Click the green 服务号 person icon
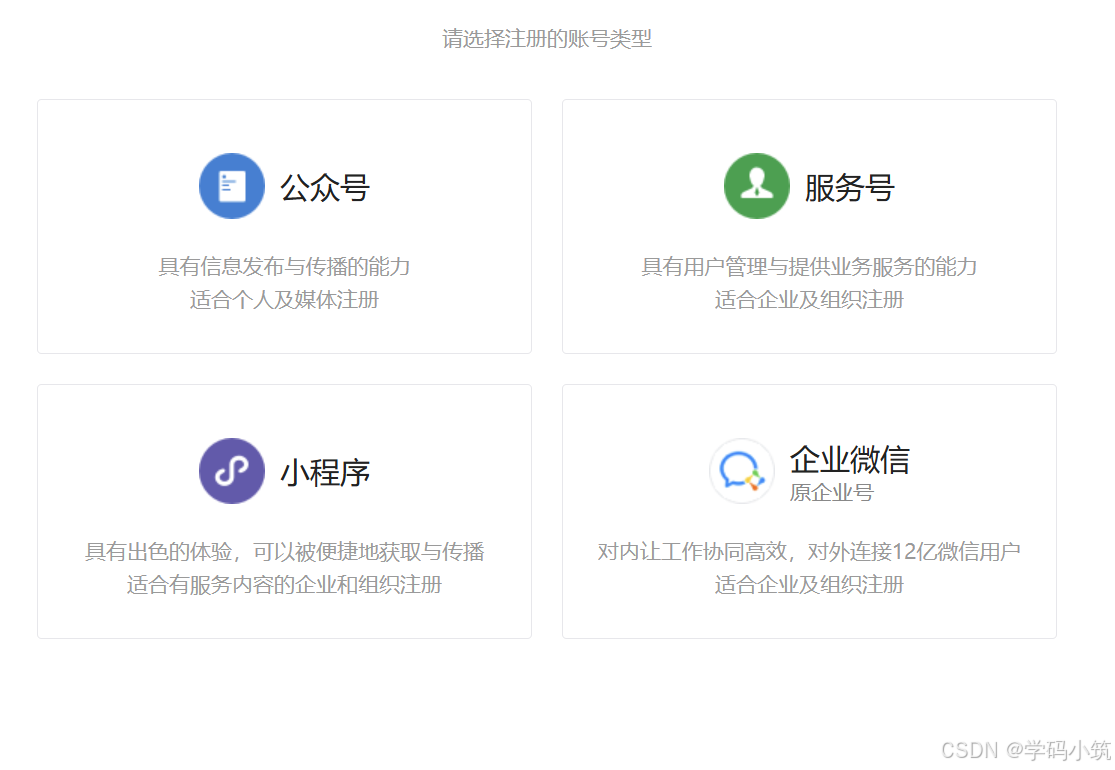1115x770 pixels. pos(757,186)
